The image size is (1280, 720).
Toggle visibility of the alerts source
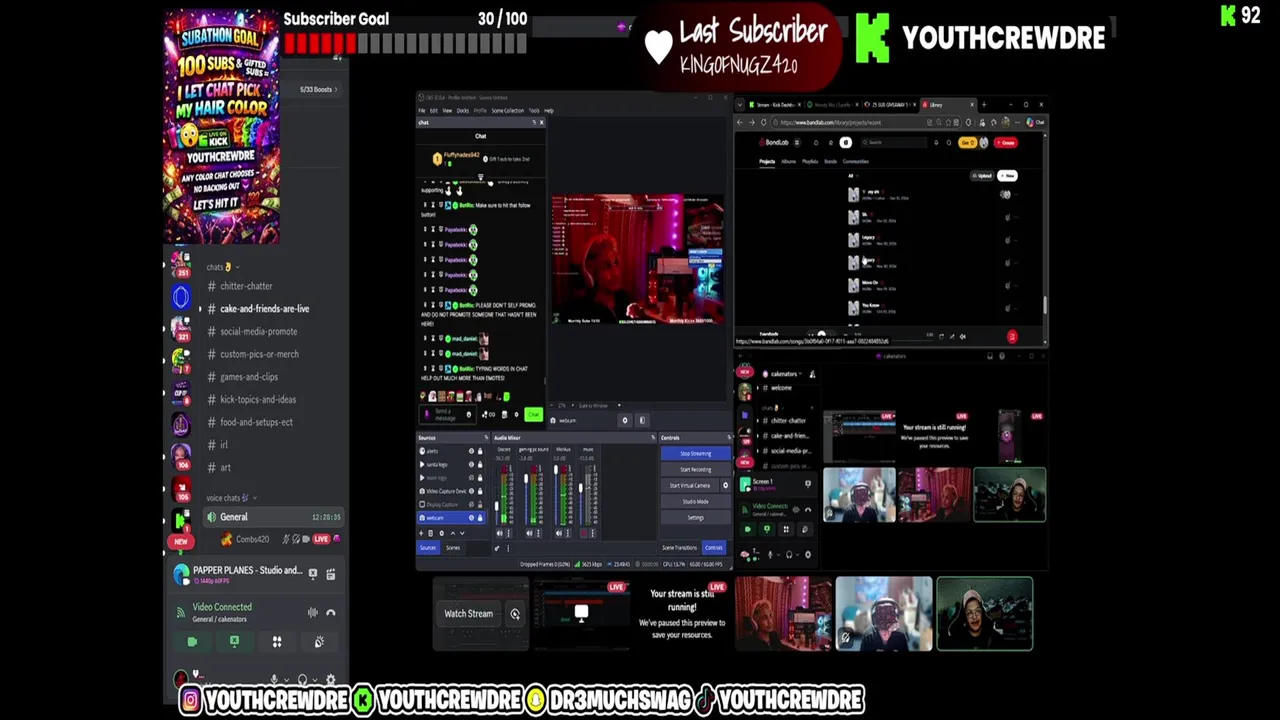pos(471,451)
